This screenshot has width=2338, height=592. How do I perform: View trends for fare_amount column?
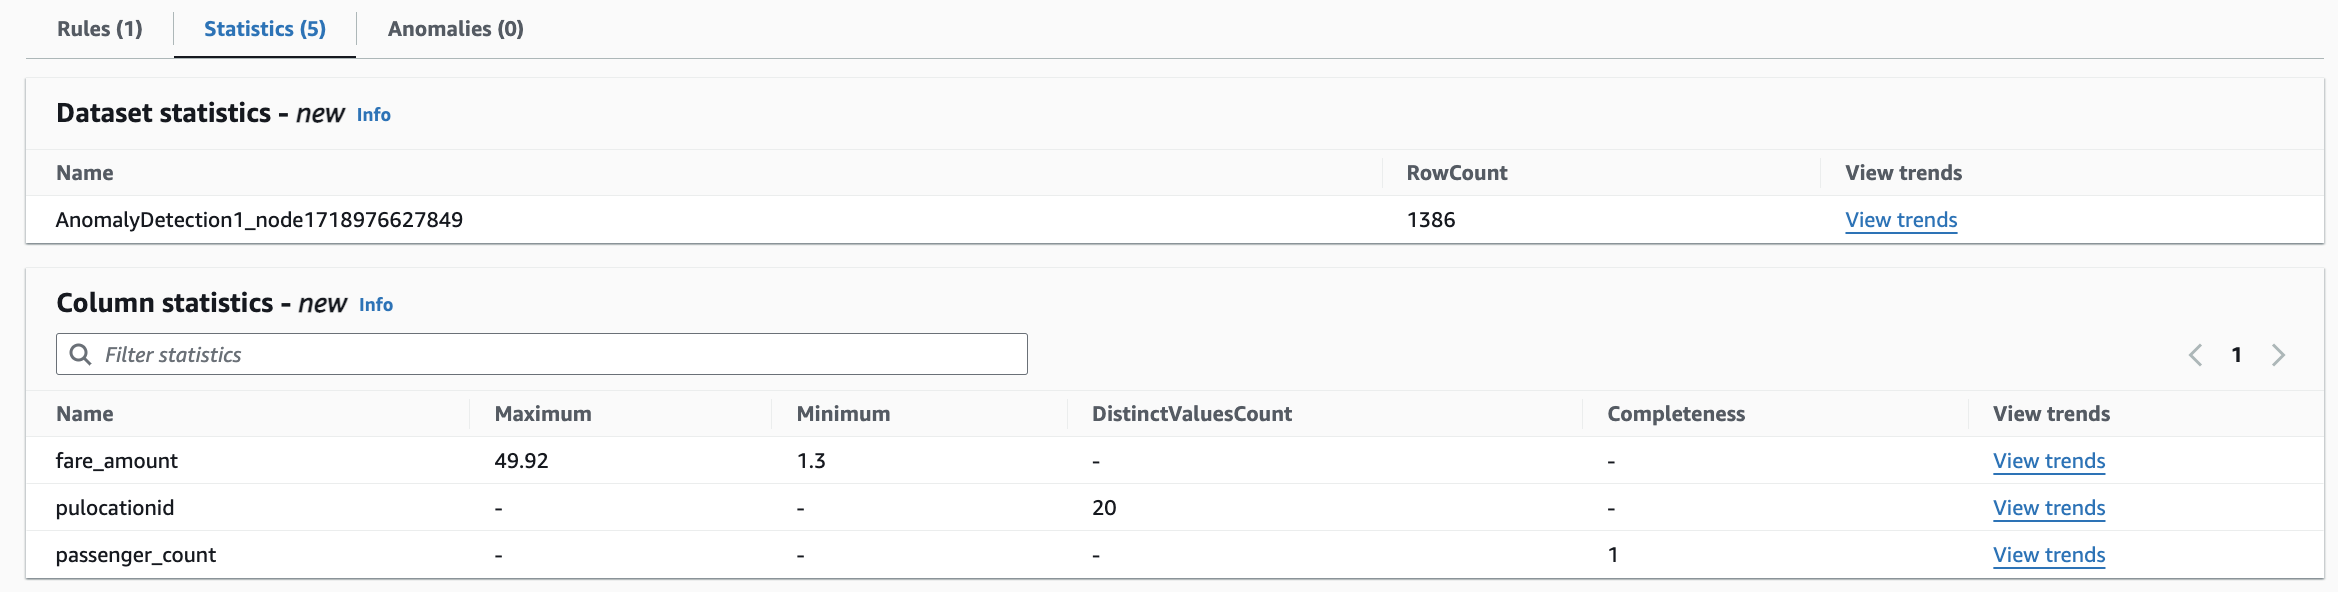click(x=2049, y=461)
